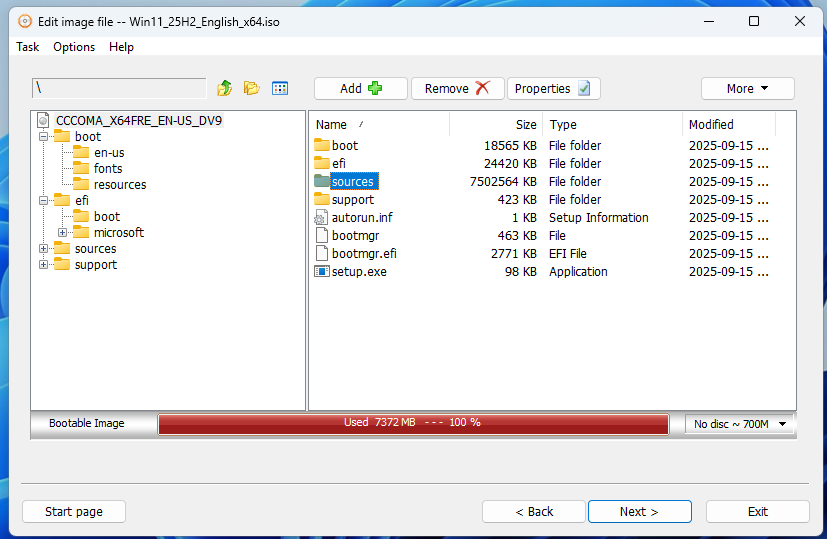Click the view mode grid icon

click(280, 88)
